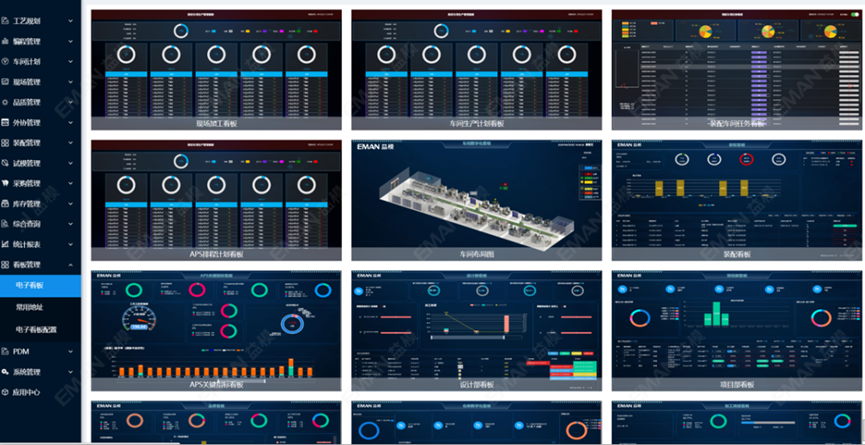The image size is (865, 445).
Task: Click the 设计部看板 caption label
Action: pos(477,384)
